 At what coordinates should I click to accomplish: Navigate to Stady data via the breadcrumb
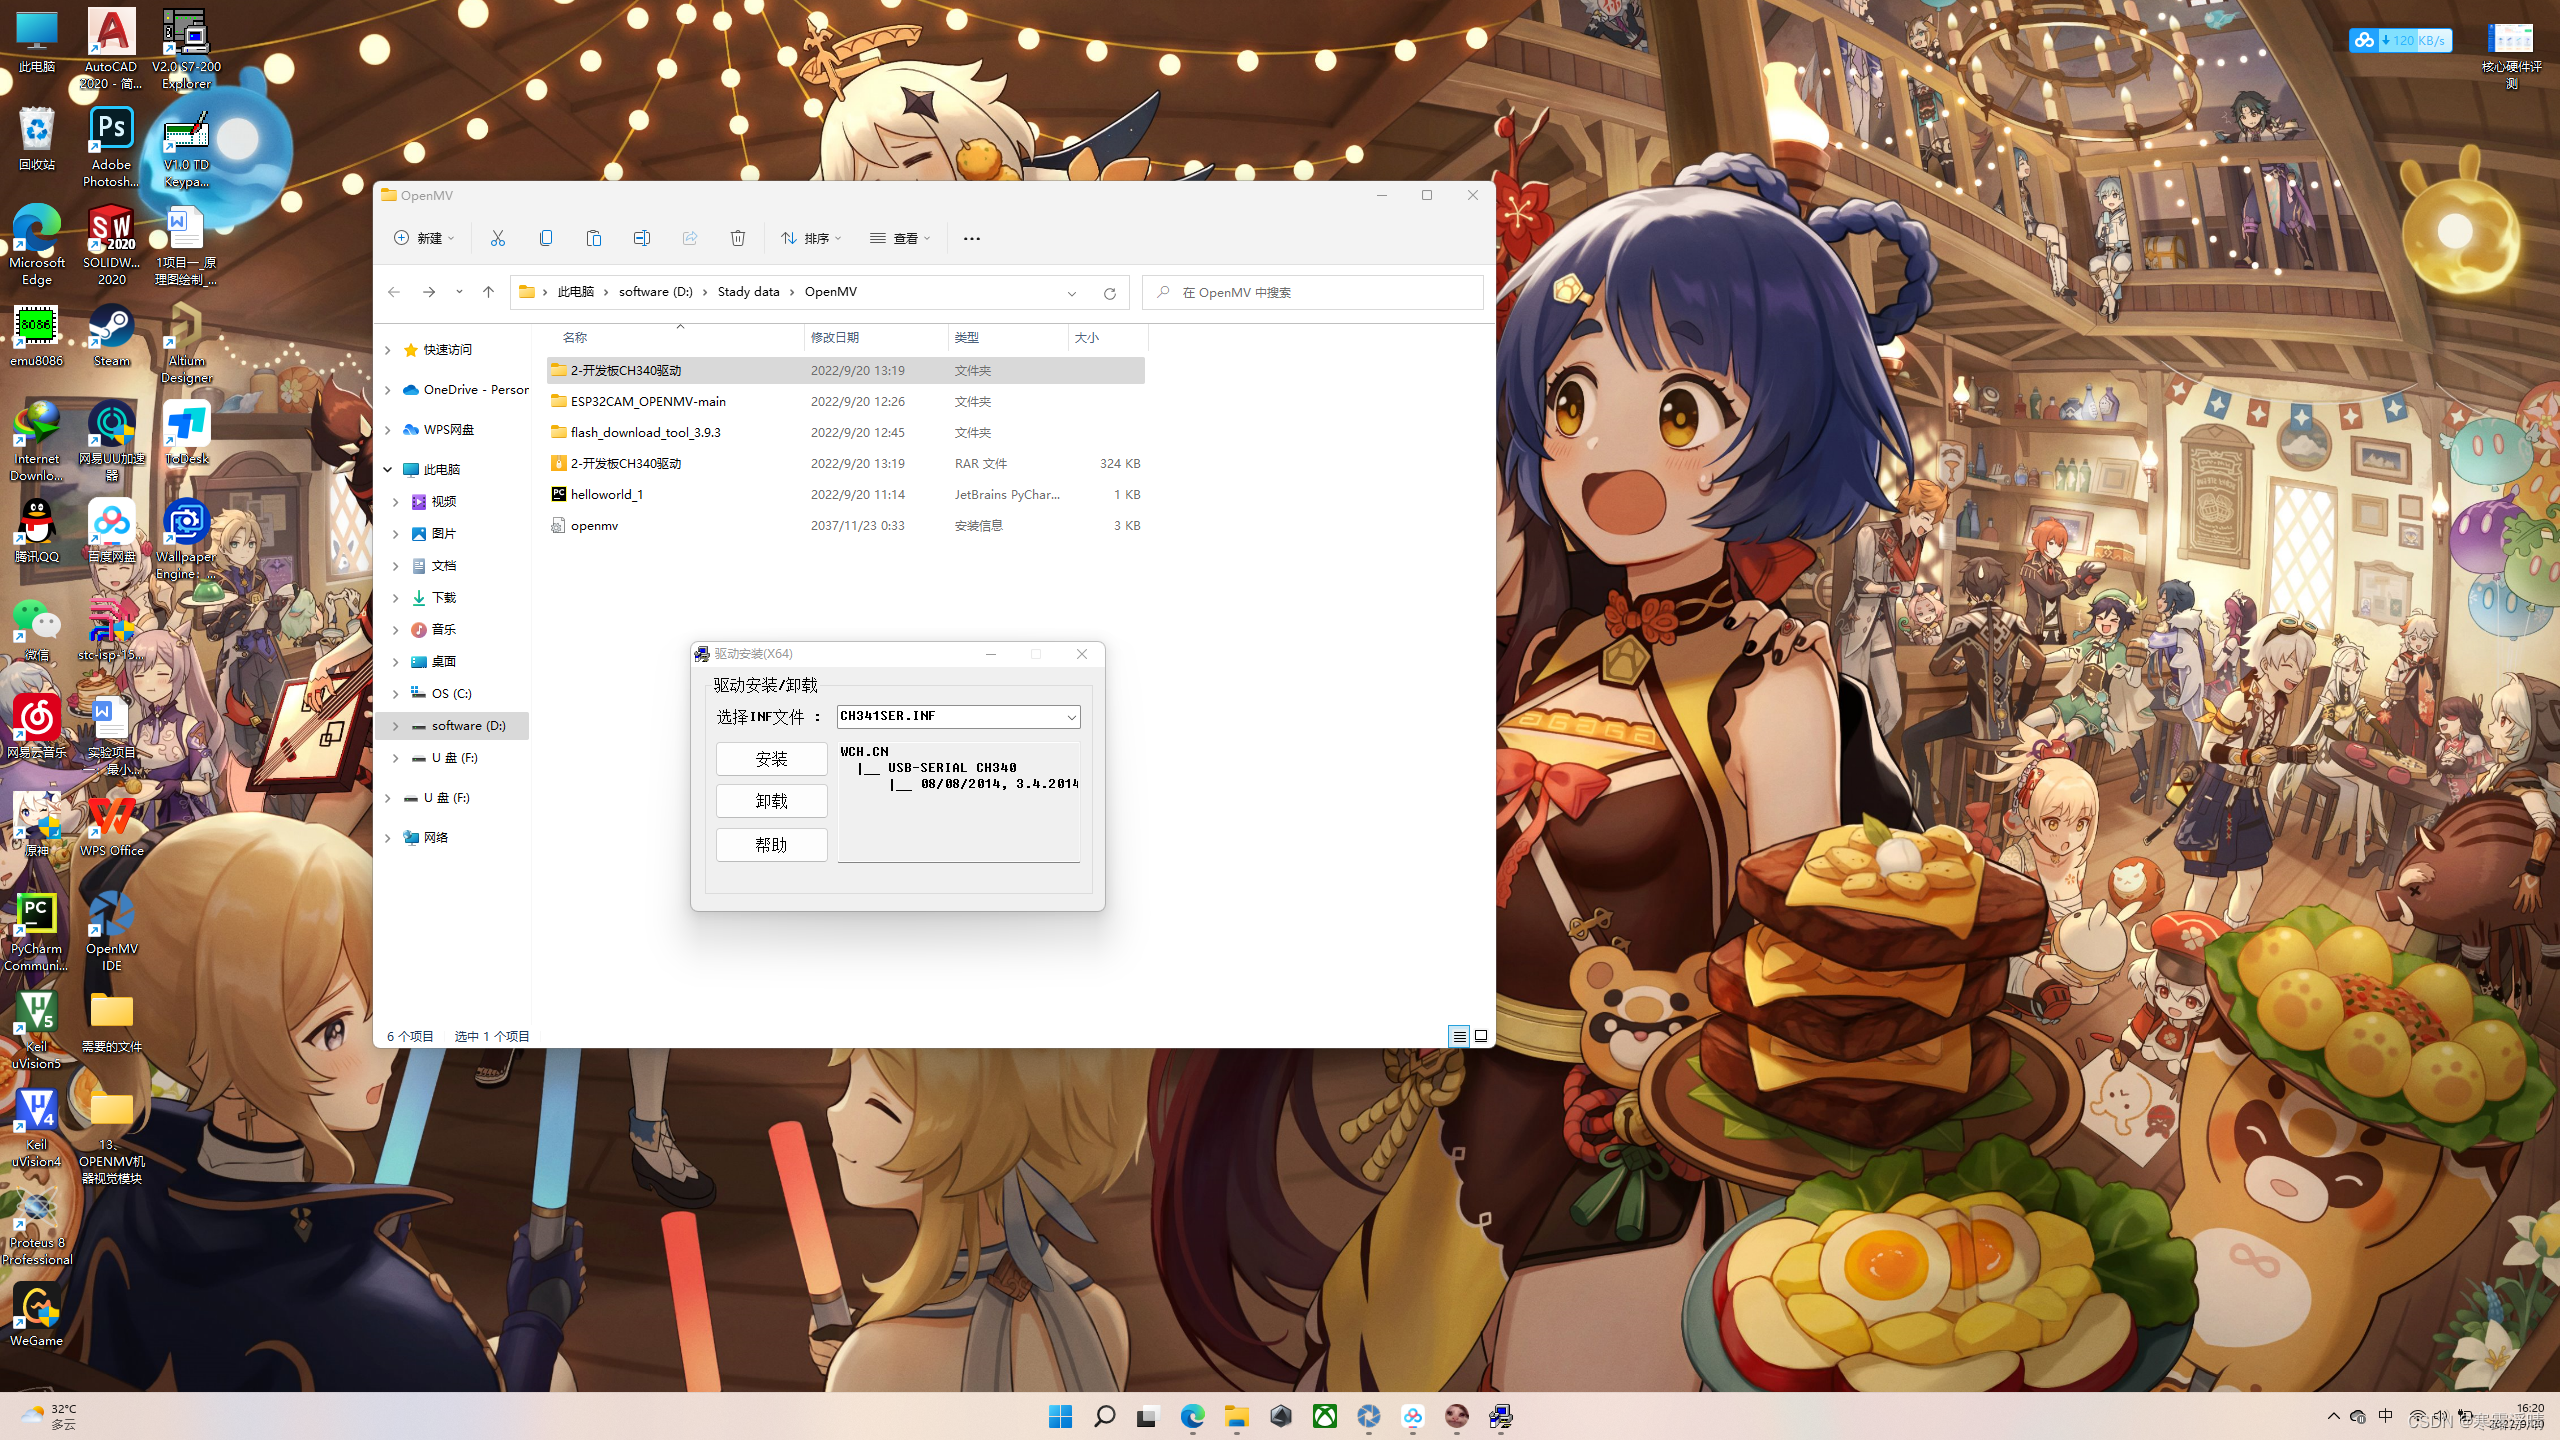(748, 291)
